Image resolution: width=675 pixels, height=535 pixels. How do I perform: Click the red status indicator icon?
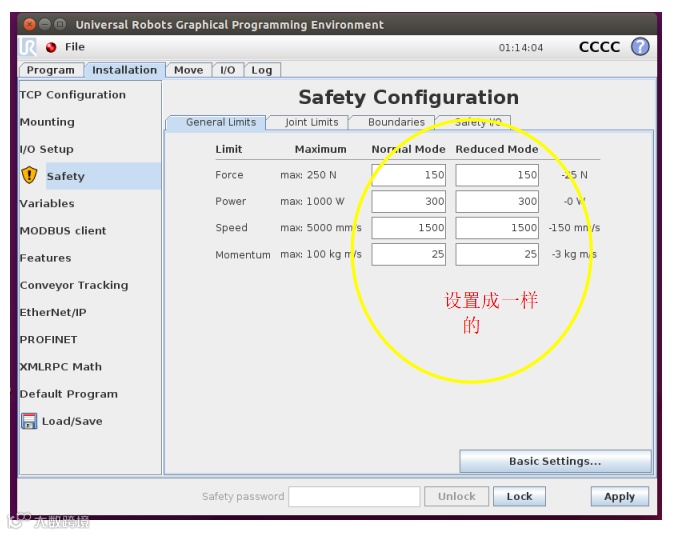(x=51, y=47)
